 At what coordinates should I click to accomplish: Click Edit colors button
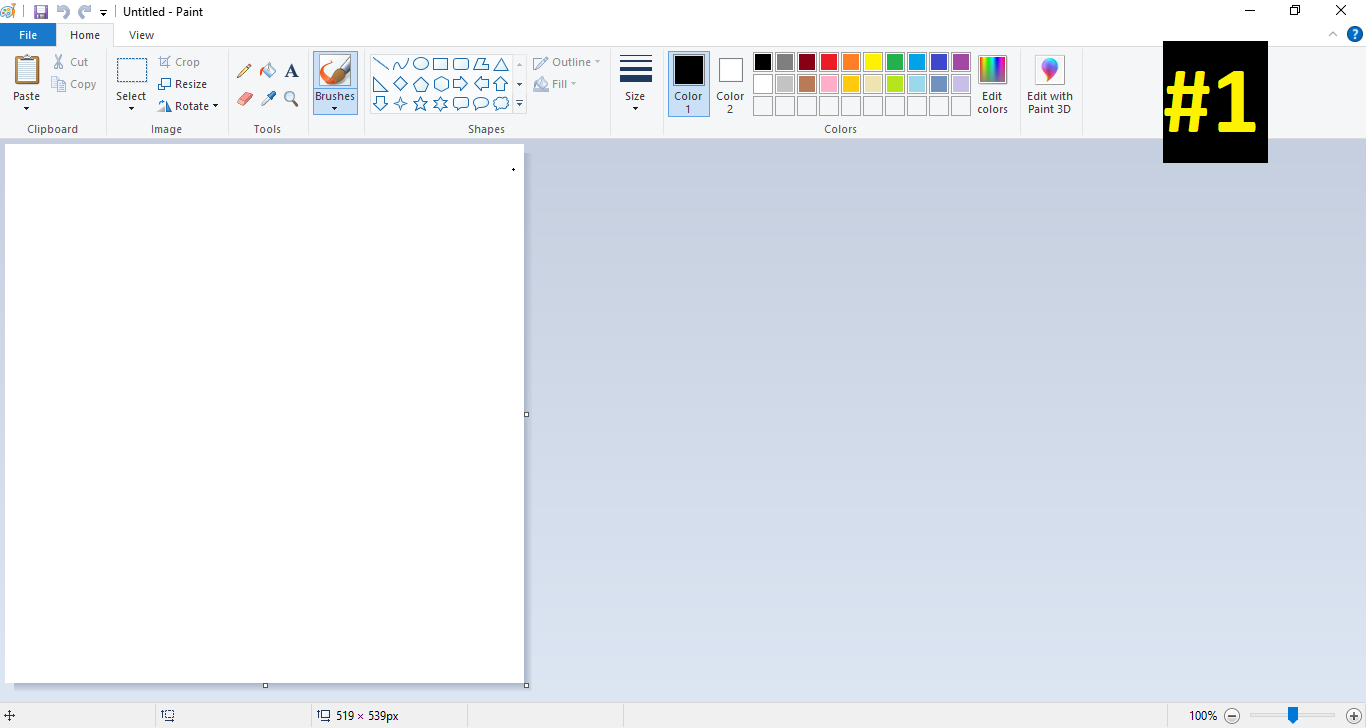click(992, 84)
